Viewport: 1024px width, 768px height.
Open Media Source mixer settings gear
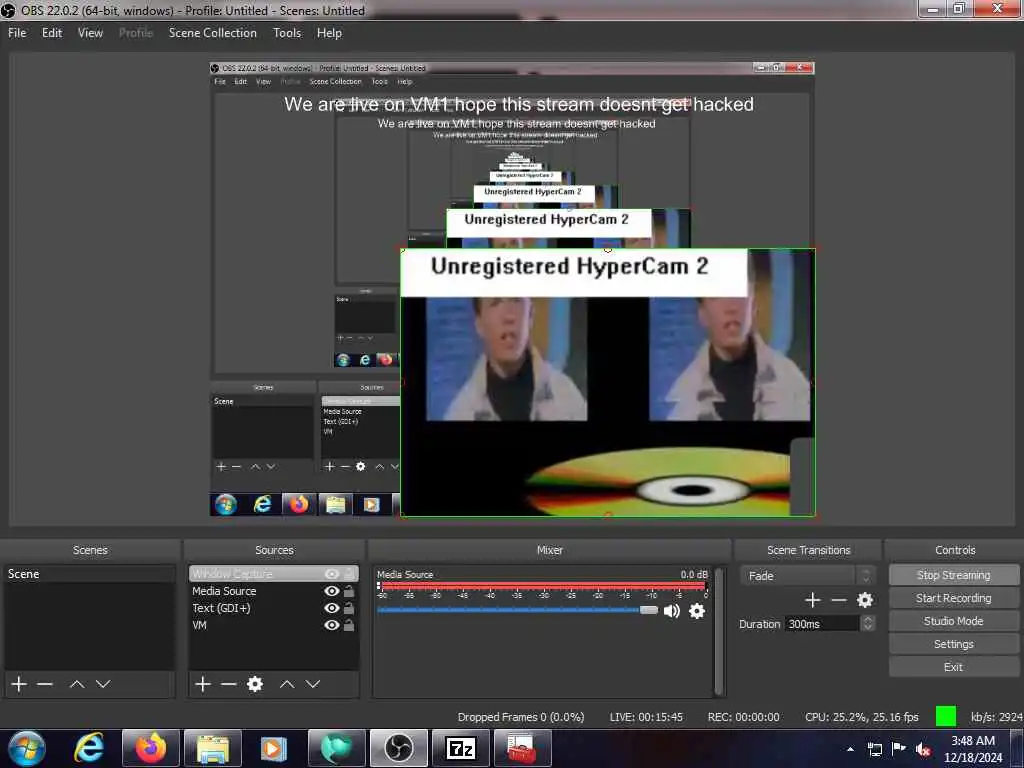[x=697, y=611]
